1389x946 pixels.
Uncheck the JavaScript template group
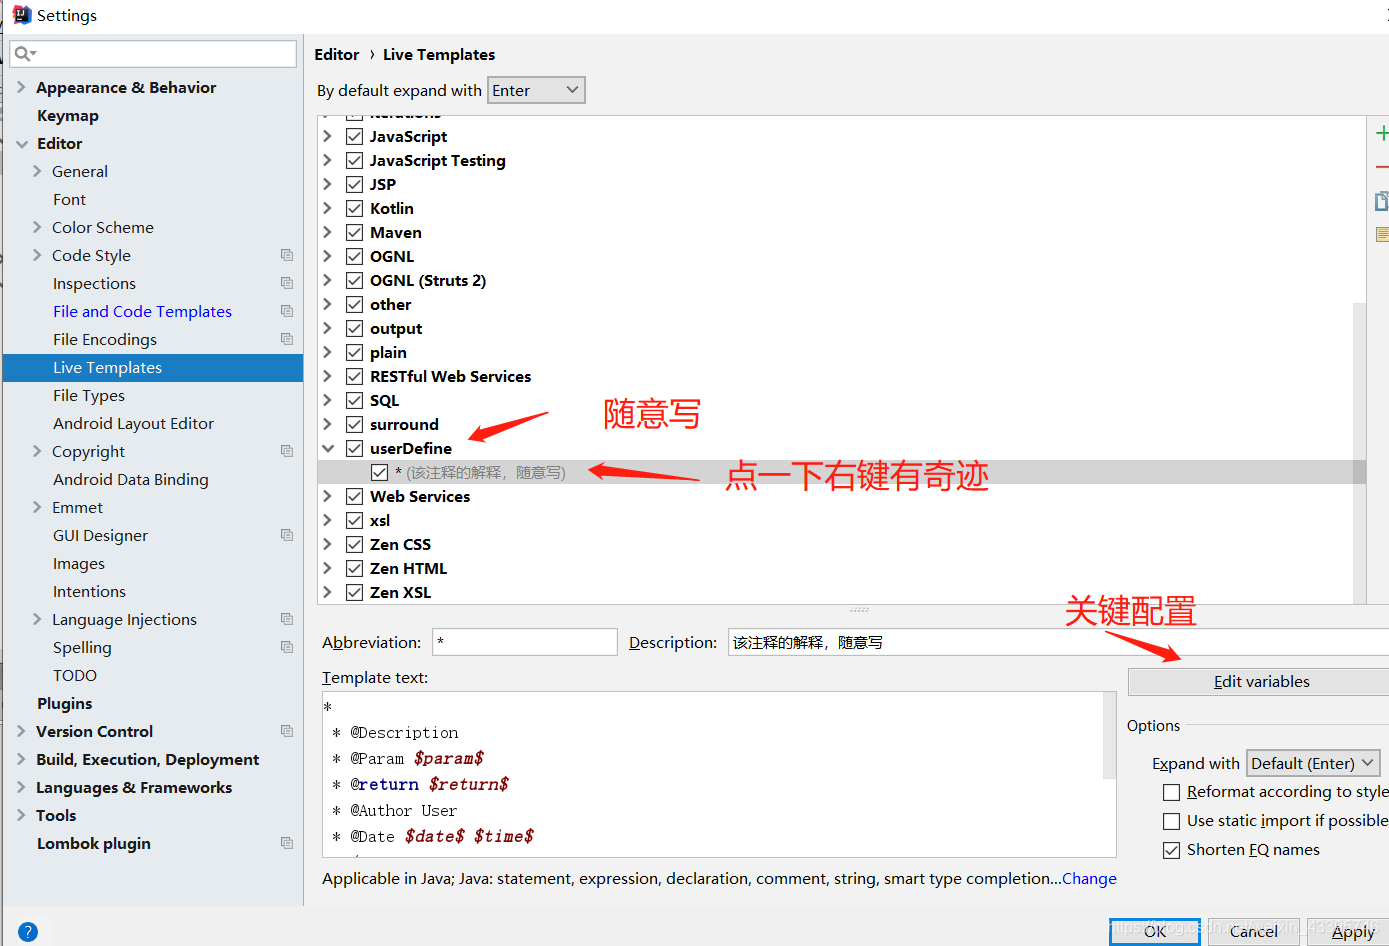354,136
